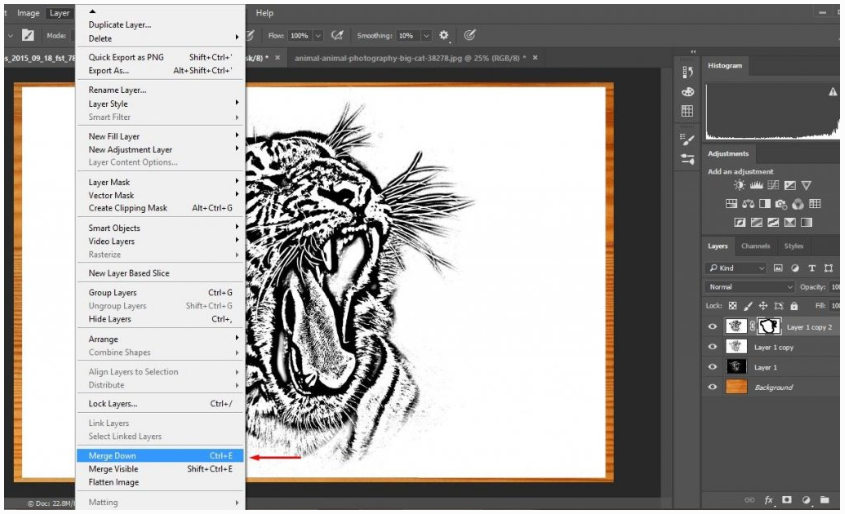Screen dimensions: 845x514
Task: Expand the Arrange submenu
Action: [161, 339]
